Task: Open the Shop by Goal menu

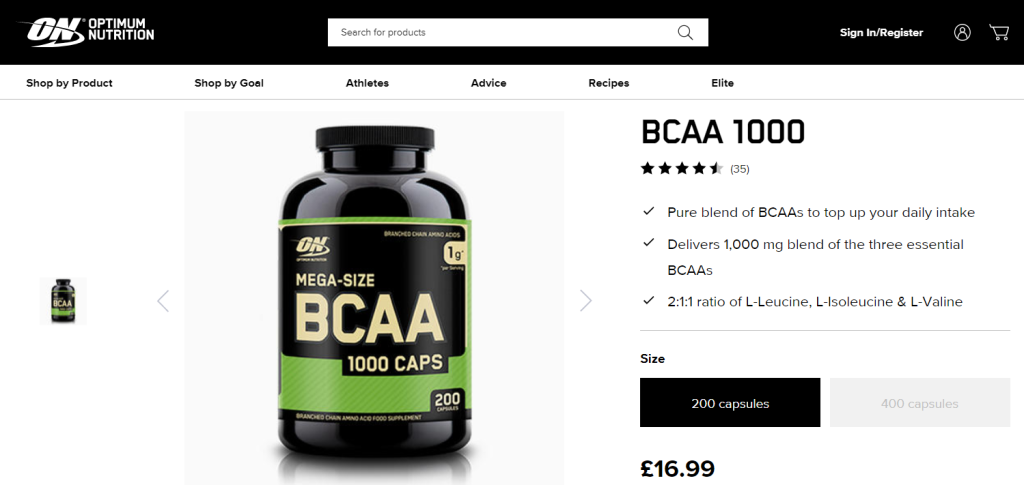Action: [229, 83]
